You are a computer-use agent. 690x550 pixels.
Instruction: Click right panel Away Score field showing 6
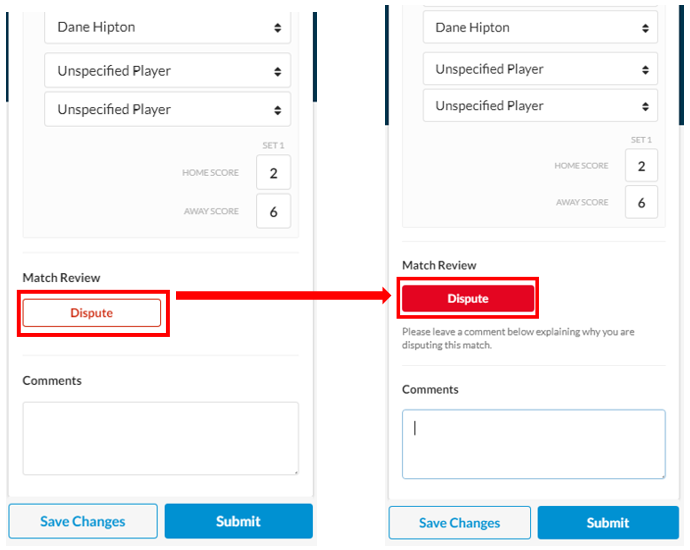coord(641,202)
